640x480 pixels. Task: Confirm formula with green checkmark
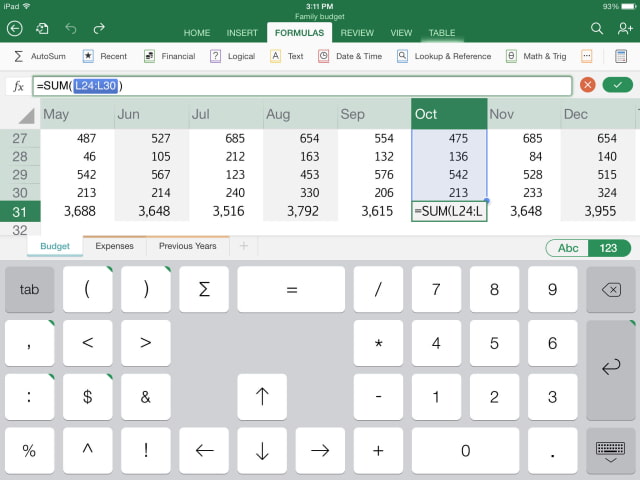pos(617,86)
